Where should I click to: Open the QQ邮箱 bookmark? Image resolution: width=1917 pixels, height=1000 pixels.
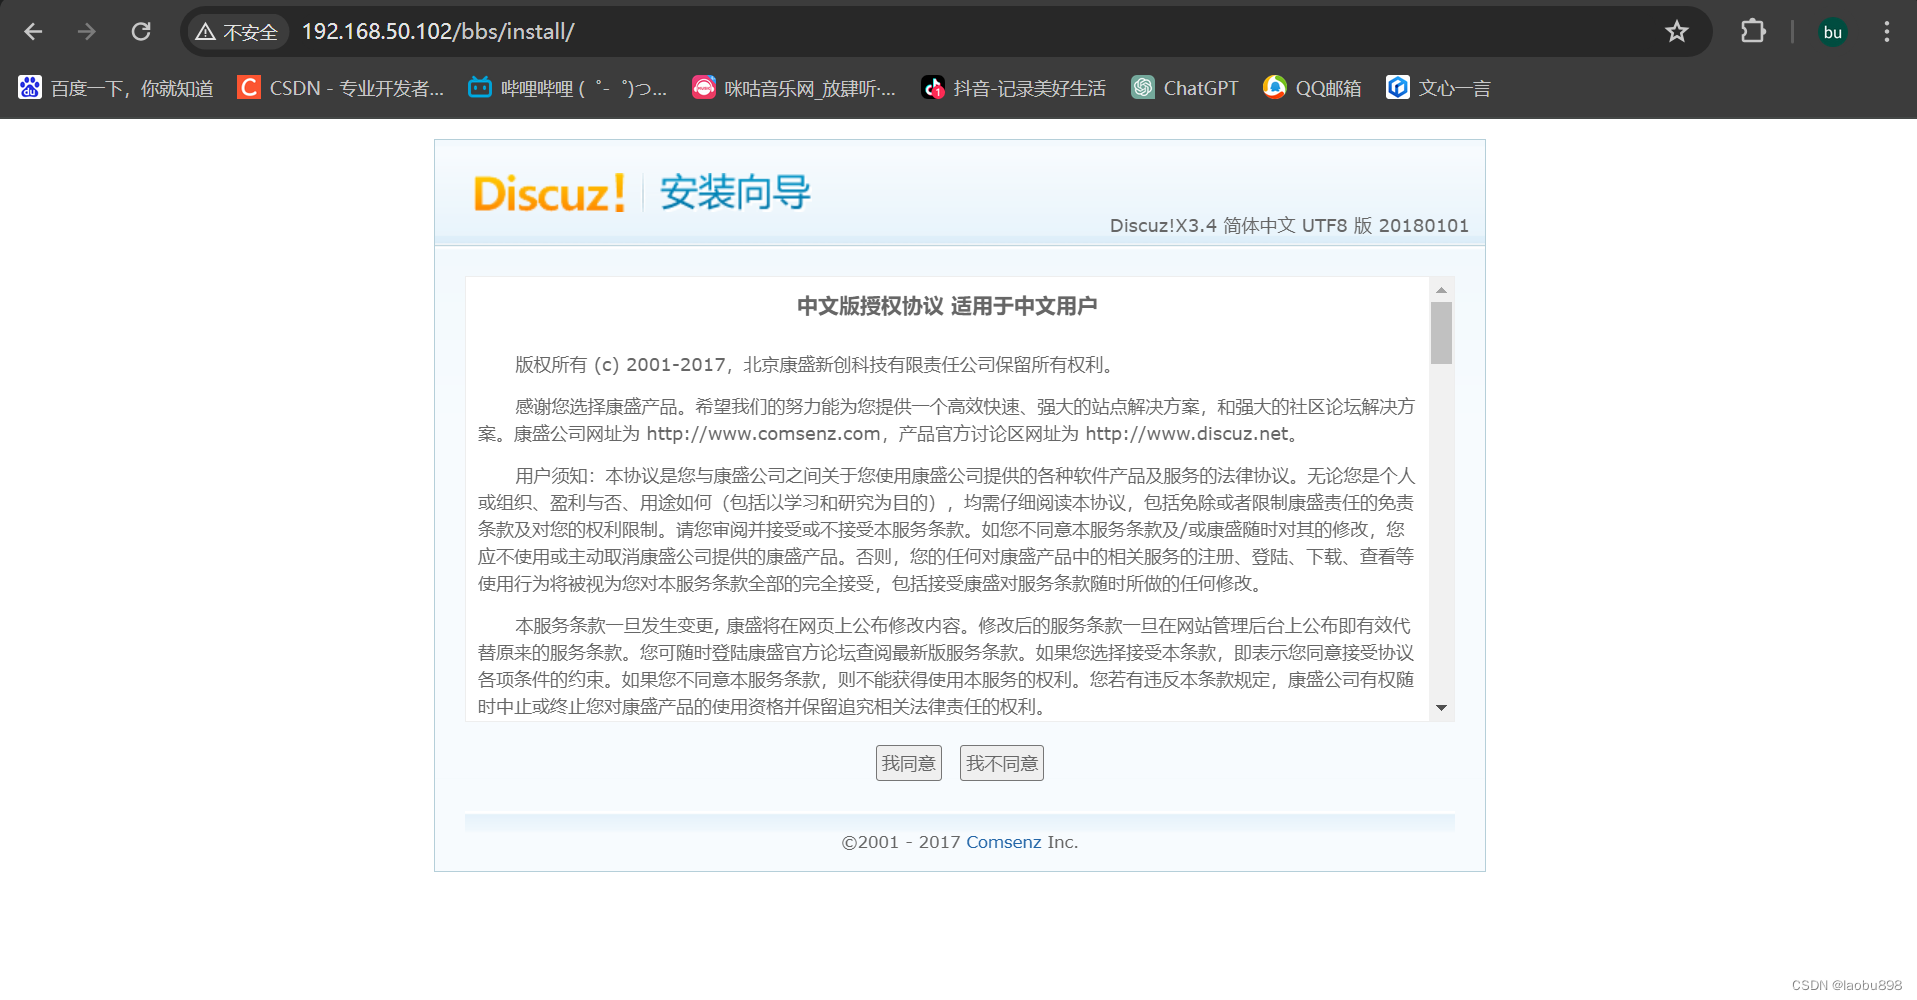1312,88
